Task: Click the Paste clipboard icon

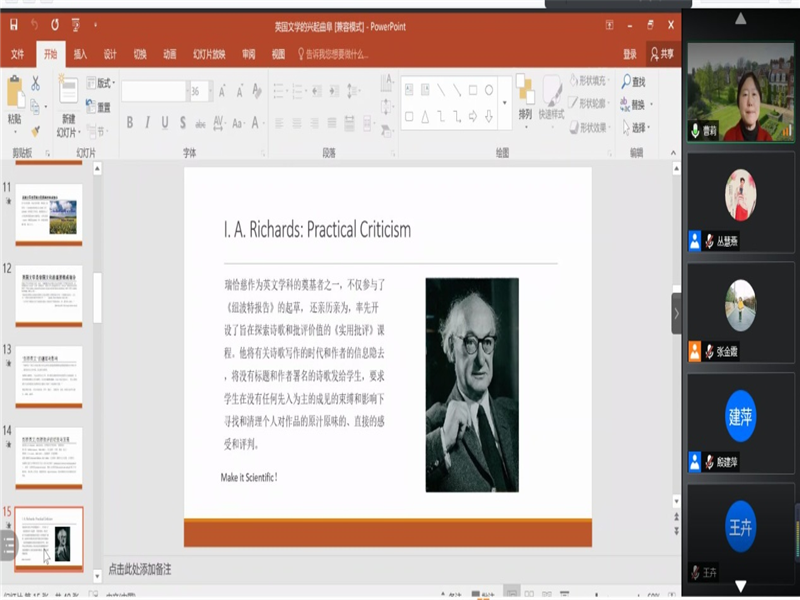Action: point(14,94)
